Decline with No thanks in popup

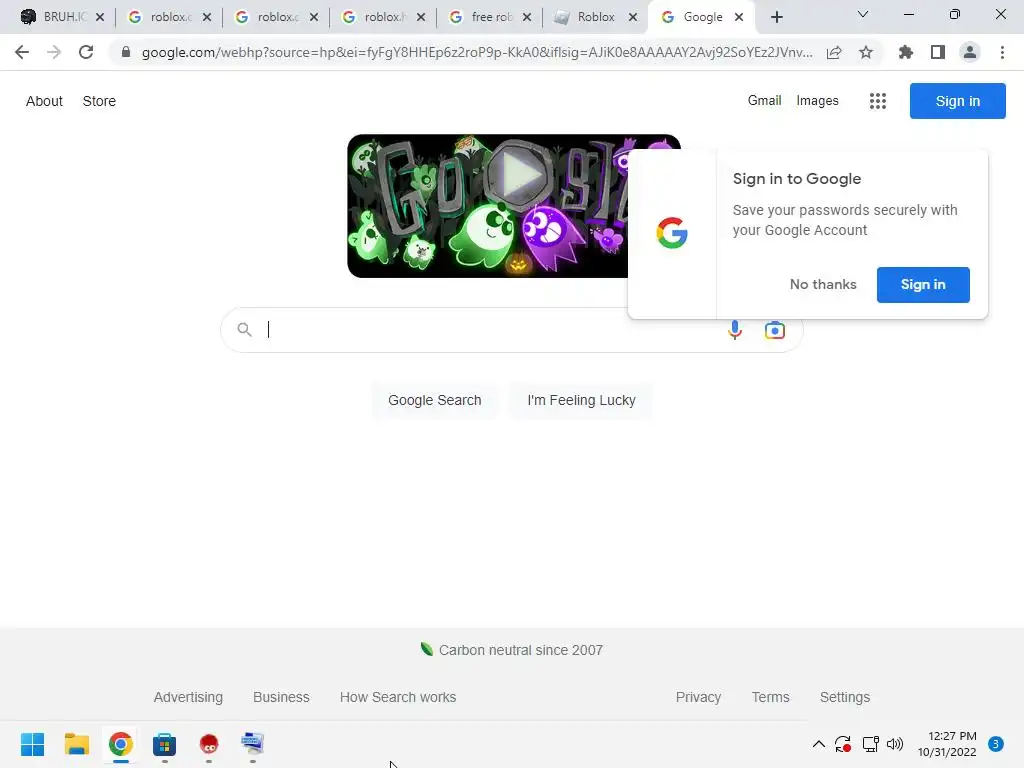pos(823,285)
